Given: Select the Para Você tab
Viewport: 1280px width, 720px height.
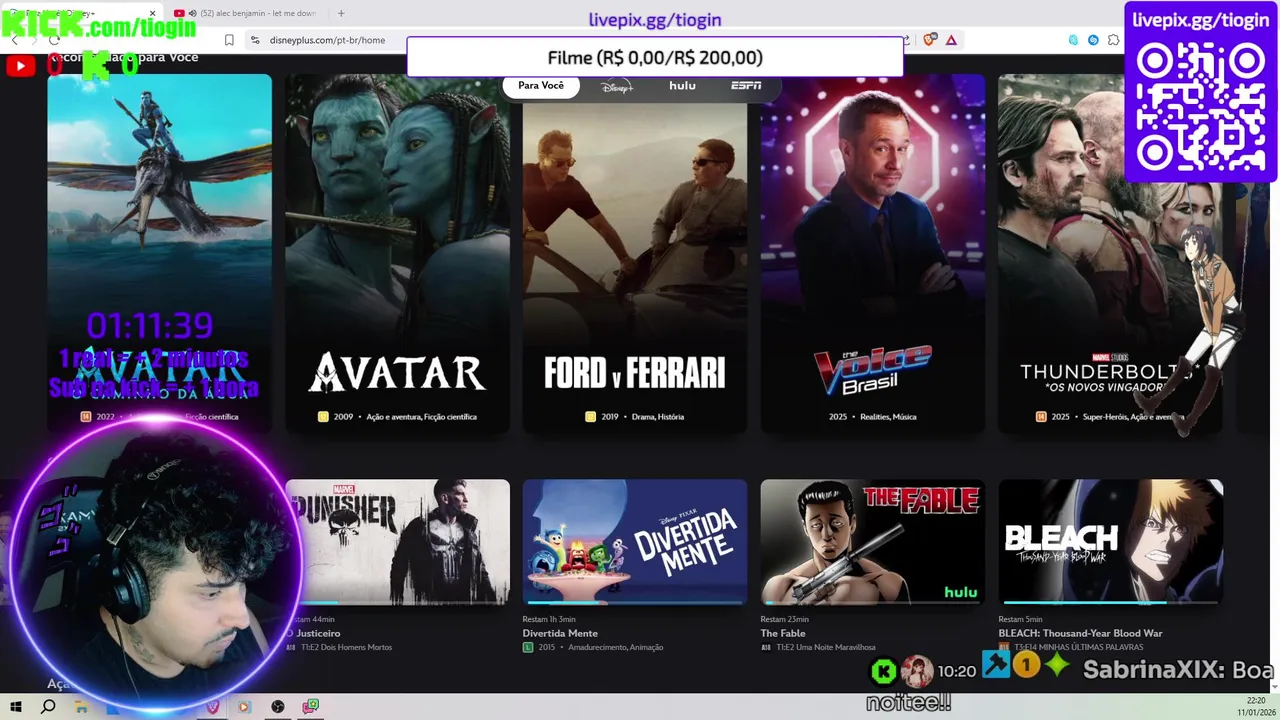Looking at the screenshot, I should 541,85.
